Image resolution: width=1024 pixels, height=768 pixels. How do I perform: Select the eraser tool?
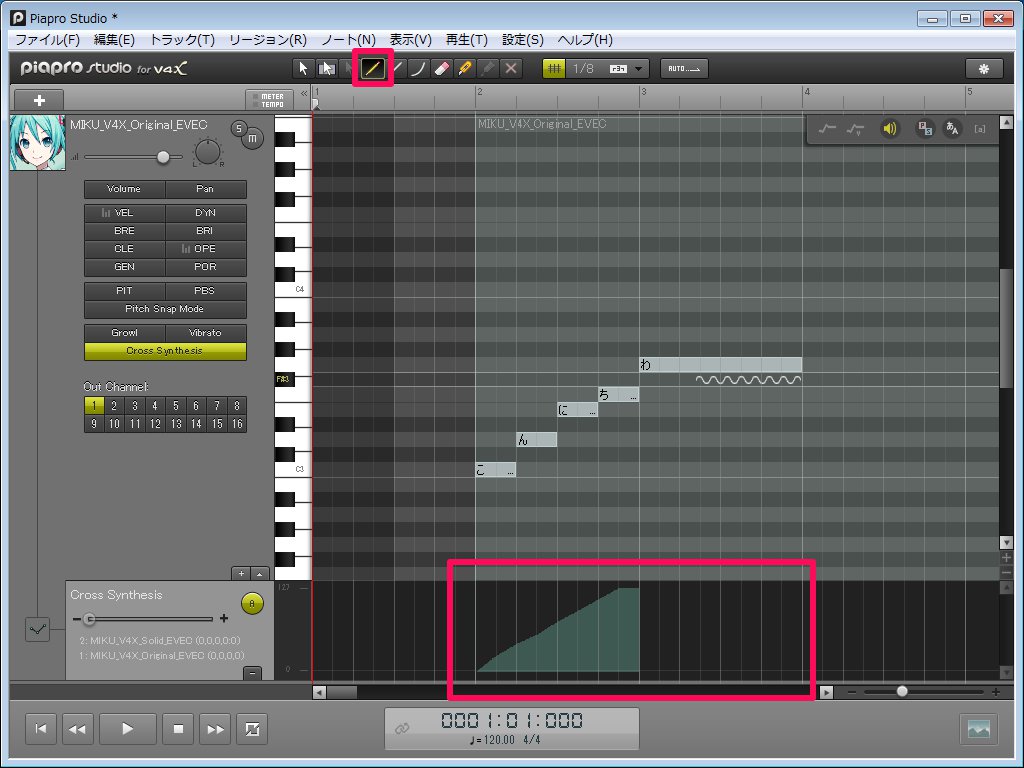pos(442,69)
